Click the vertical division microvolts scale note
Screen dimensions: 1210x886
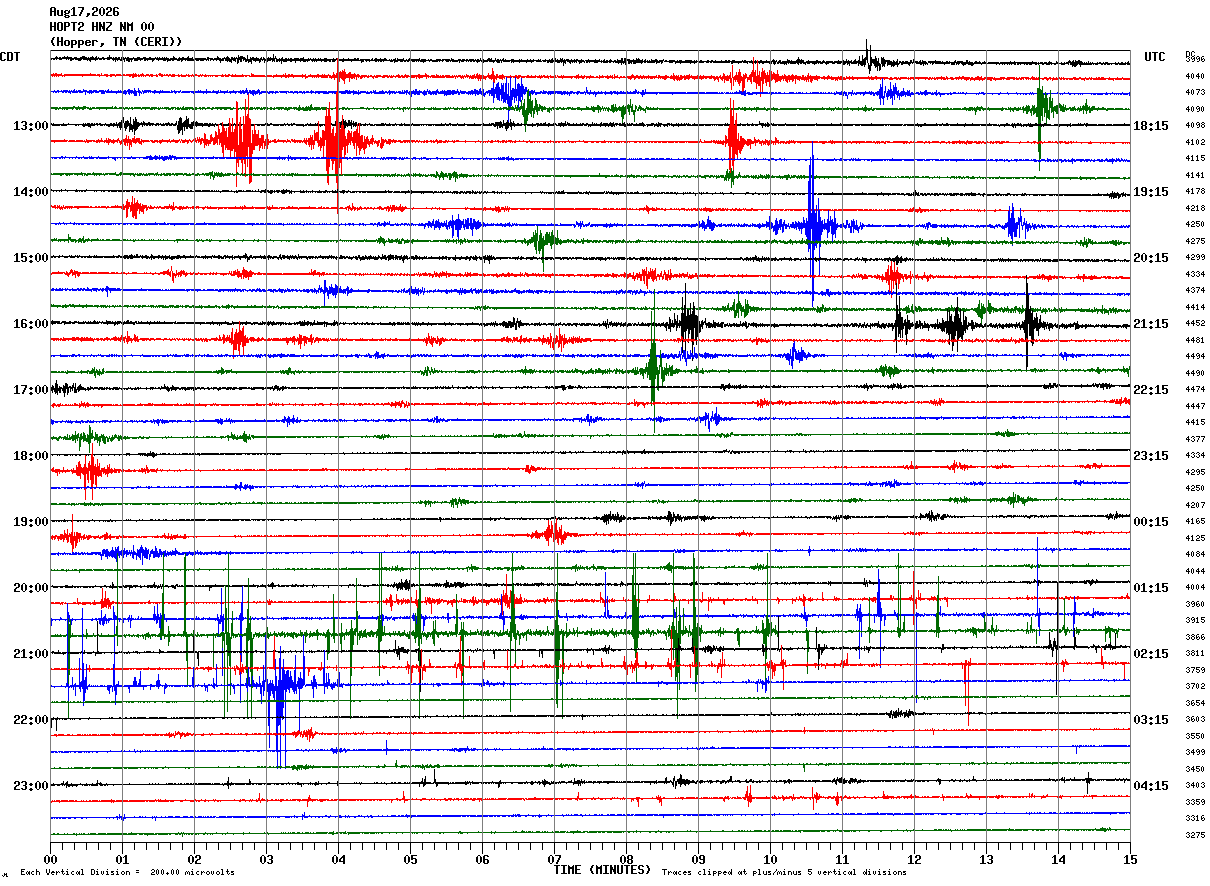[x=128, y=872]
